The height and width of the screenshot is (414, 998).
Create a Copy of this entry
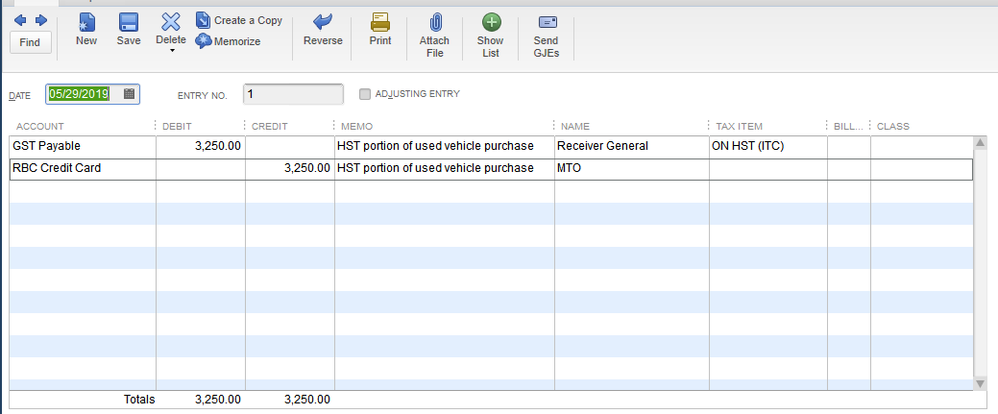[239, 20]
